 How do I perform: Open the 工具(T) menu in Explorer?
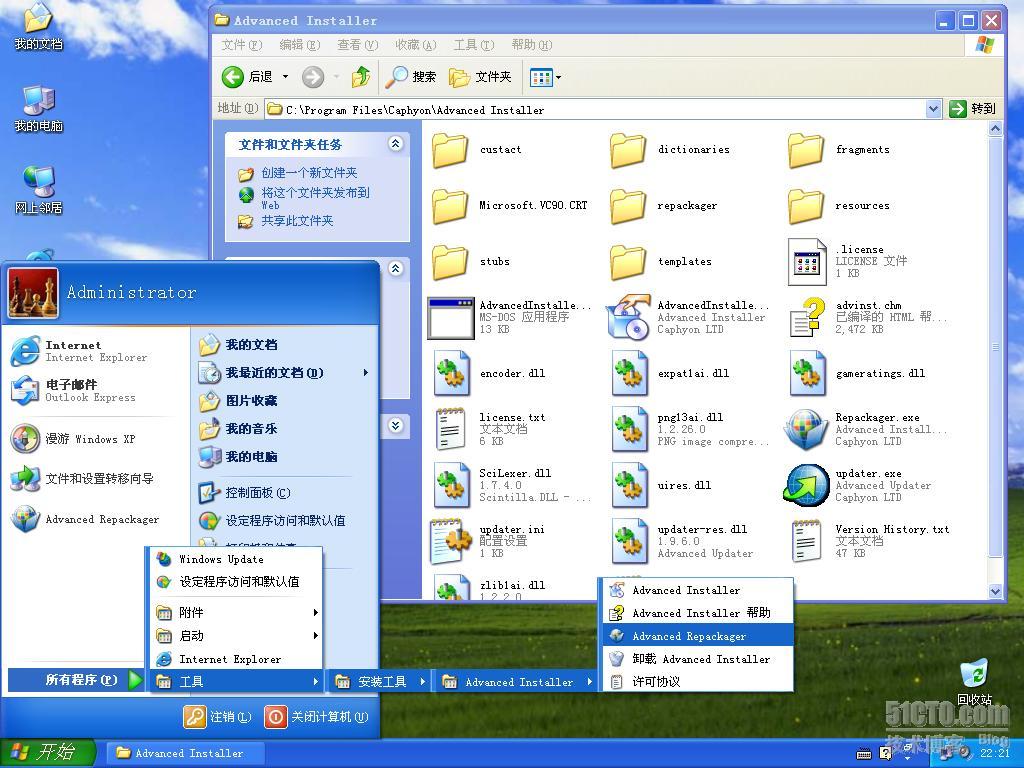click(x=474, y=45)
